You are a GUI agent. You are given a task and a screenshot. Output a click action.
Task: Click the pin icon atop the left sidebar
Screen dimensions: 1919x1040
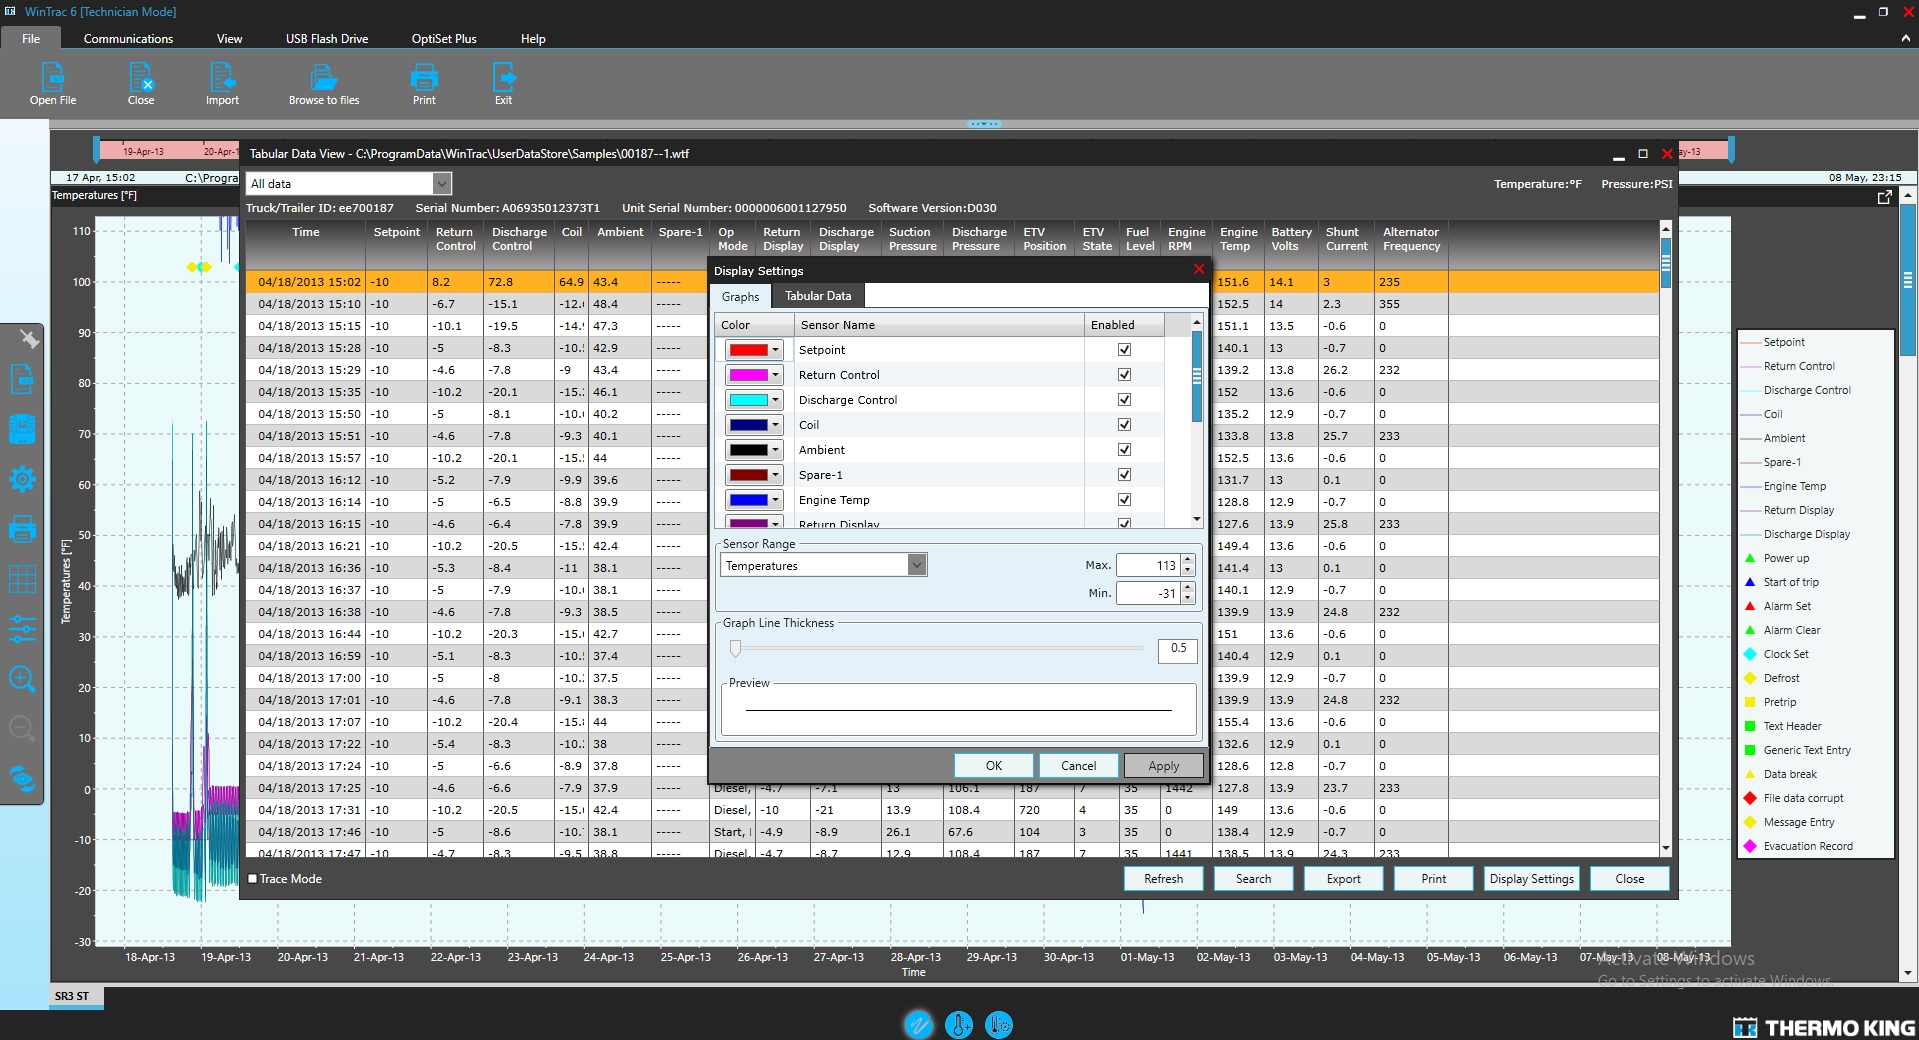[28, 339]
